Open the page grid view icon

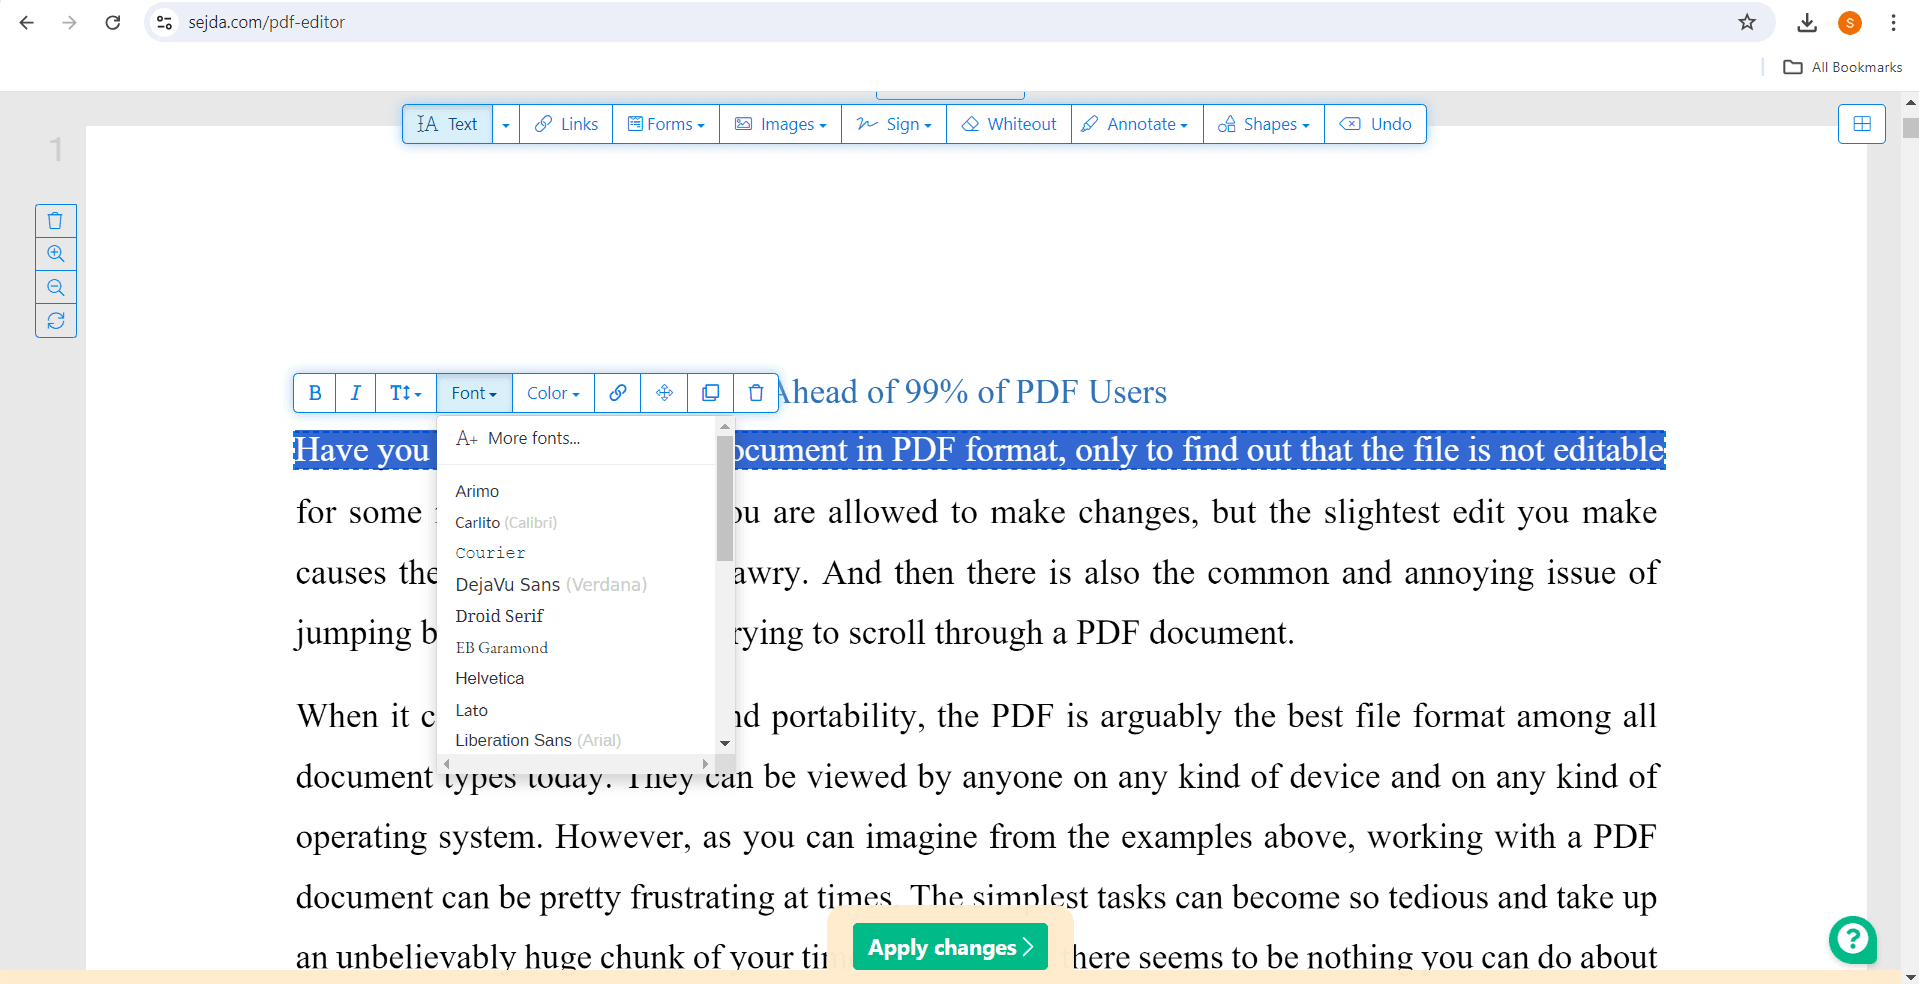pos(1862,124)
